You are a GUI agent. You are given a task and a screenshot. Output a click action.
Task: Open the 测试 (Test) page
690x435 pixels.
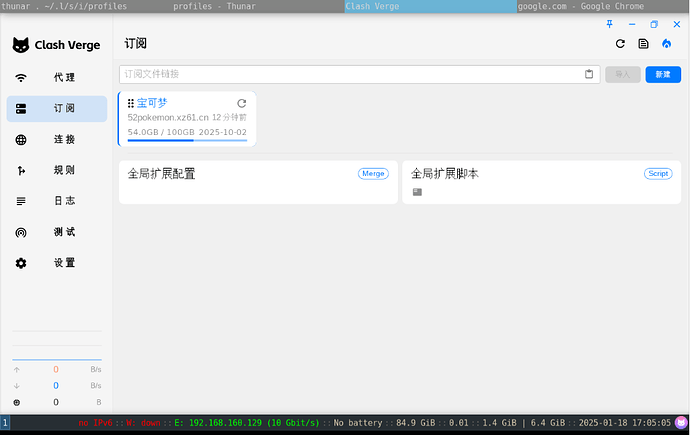tap(57, 233)
